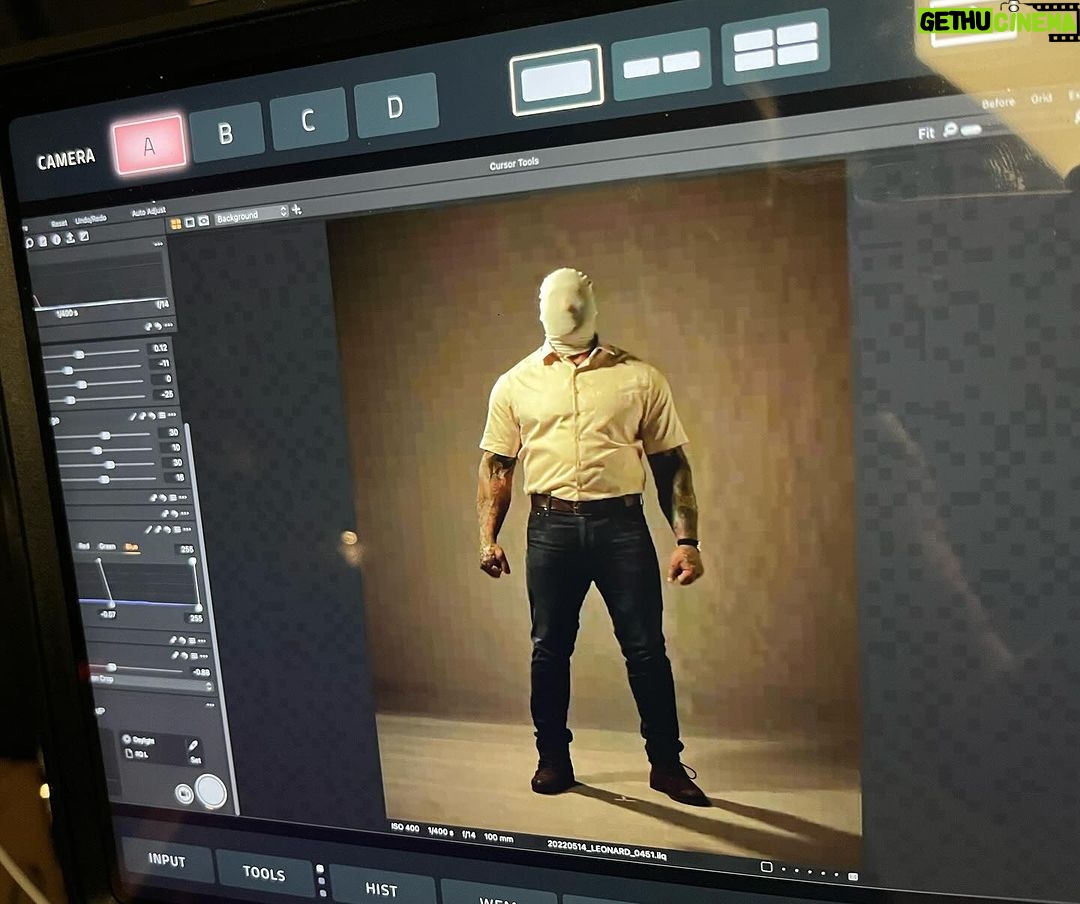The image size is (1080, 904).
Task: Toggle Grid overlay in toolbar
Action: [1041, 99]
